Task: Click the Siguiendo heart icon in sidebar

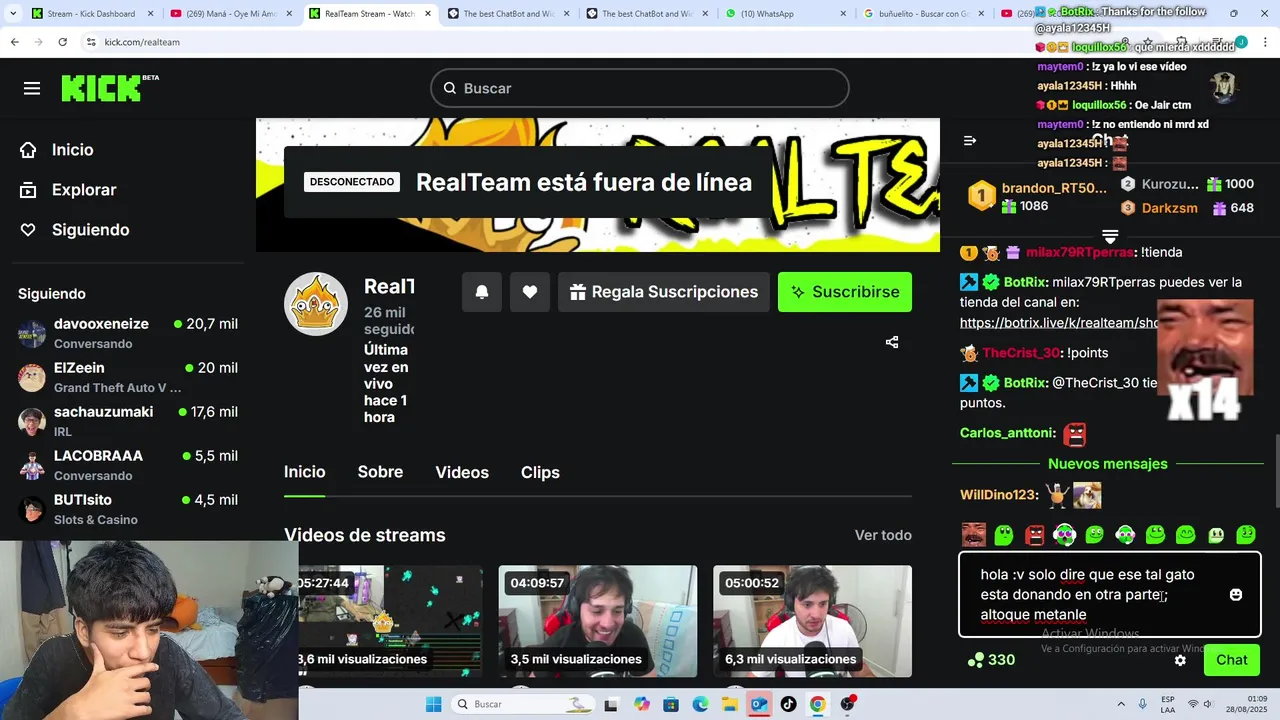Action: pyautogui.click(x=28, y=230)
